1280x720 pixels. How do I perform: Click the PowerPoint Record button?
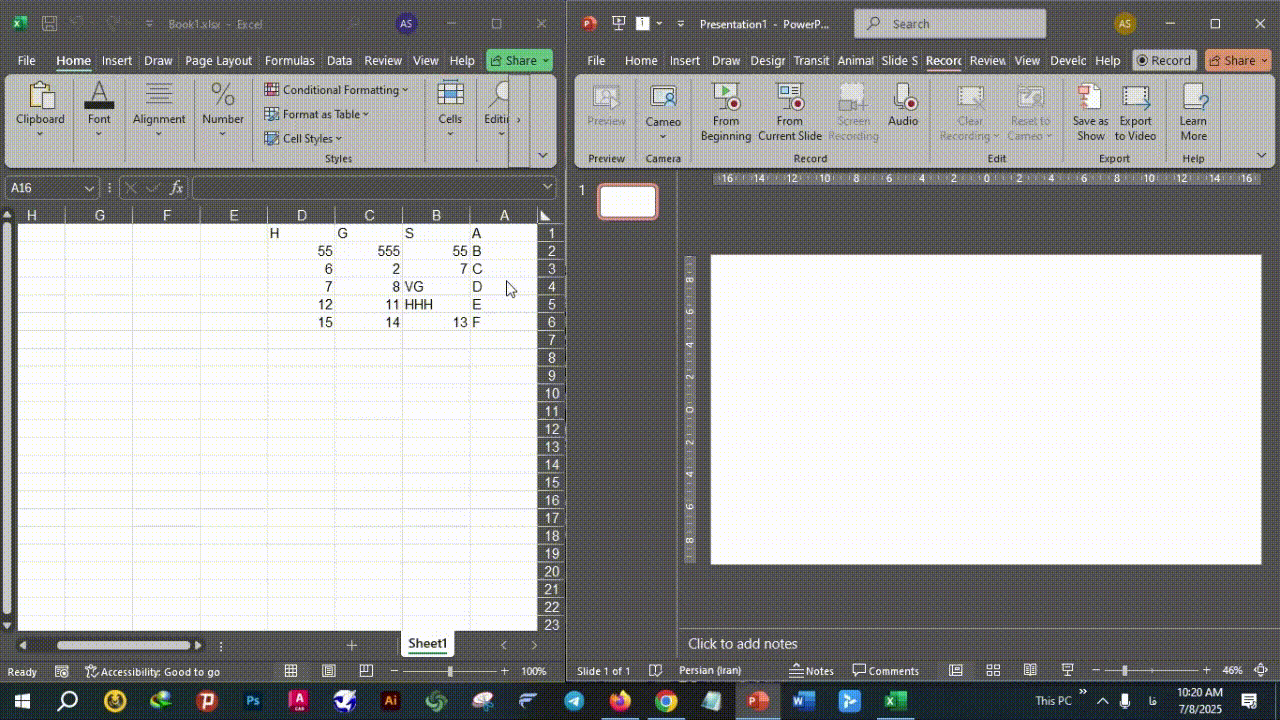coord(1162,61)
